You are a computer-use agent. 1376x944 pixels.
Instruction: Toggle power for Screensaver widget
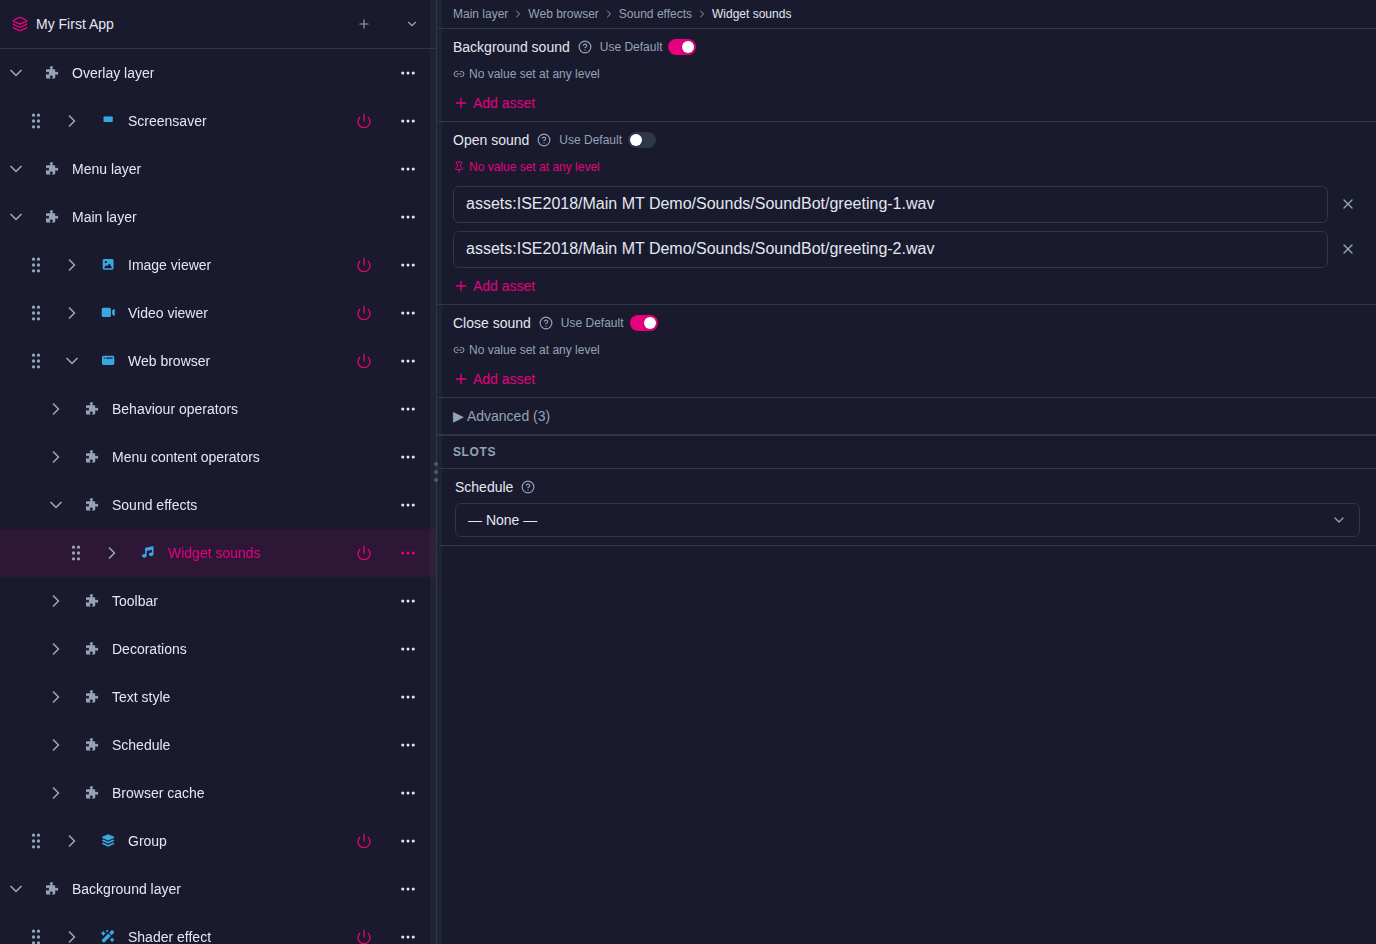point(364,121)
